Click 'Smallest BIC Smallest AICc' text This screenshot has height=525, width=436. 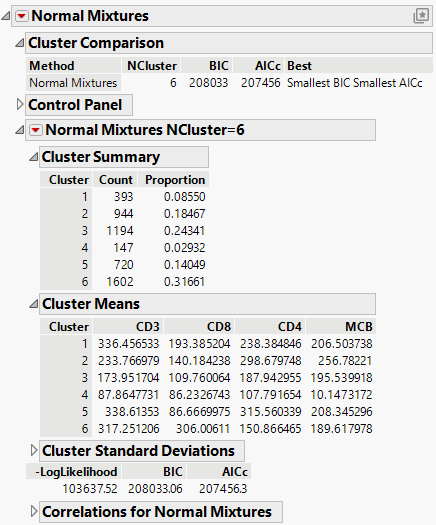click(x=355, y=83)
